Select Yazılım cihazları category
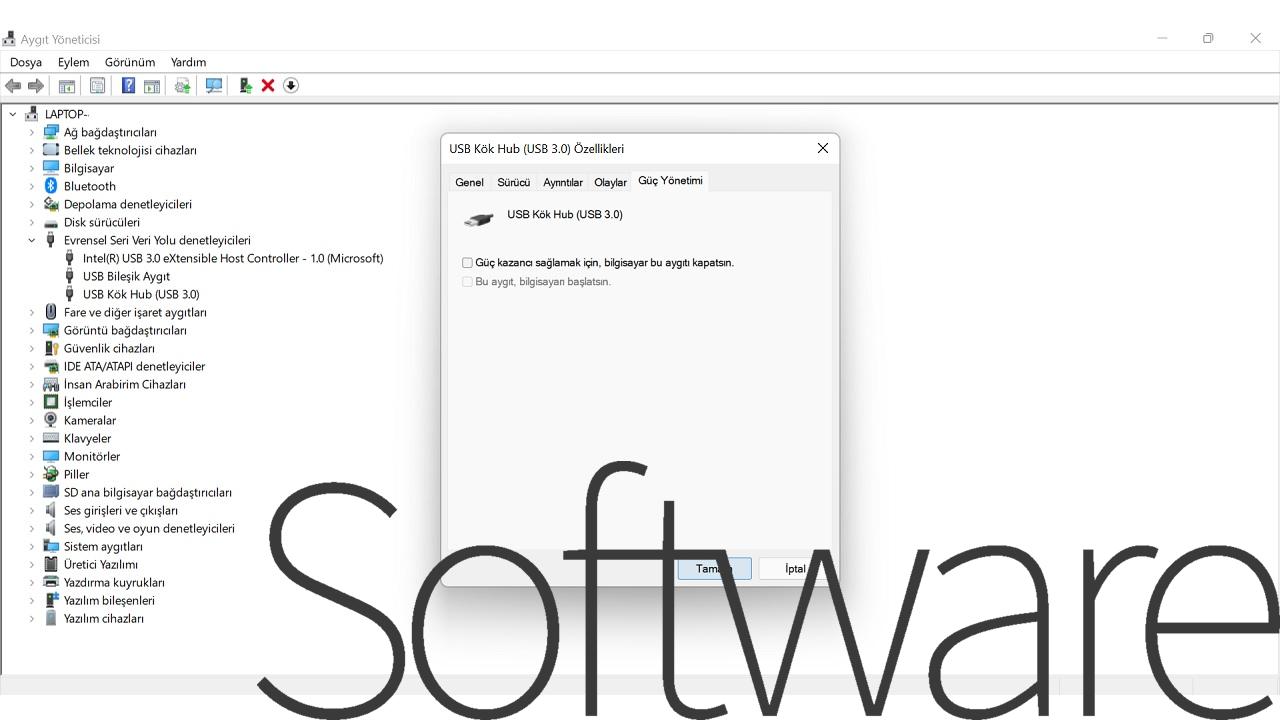 click(x=104, y=618)
